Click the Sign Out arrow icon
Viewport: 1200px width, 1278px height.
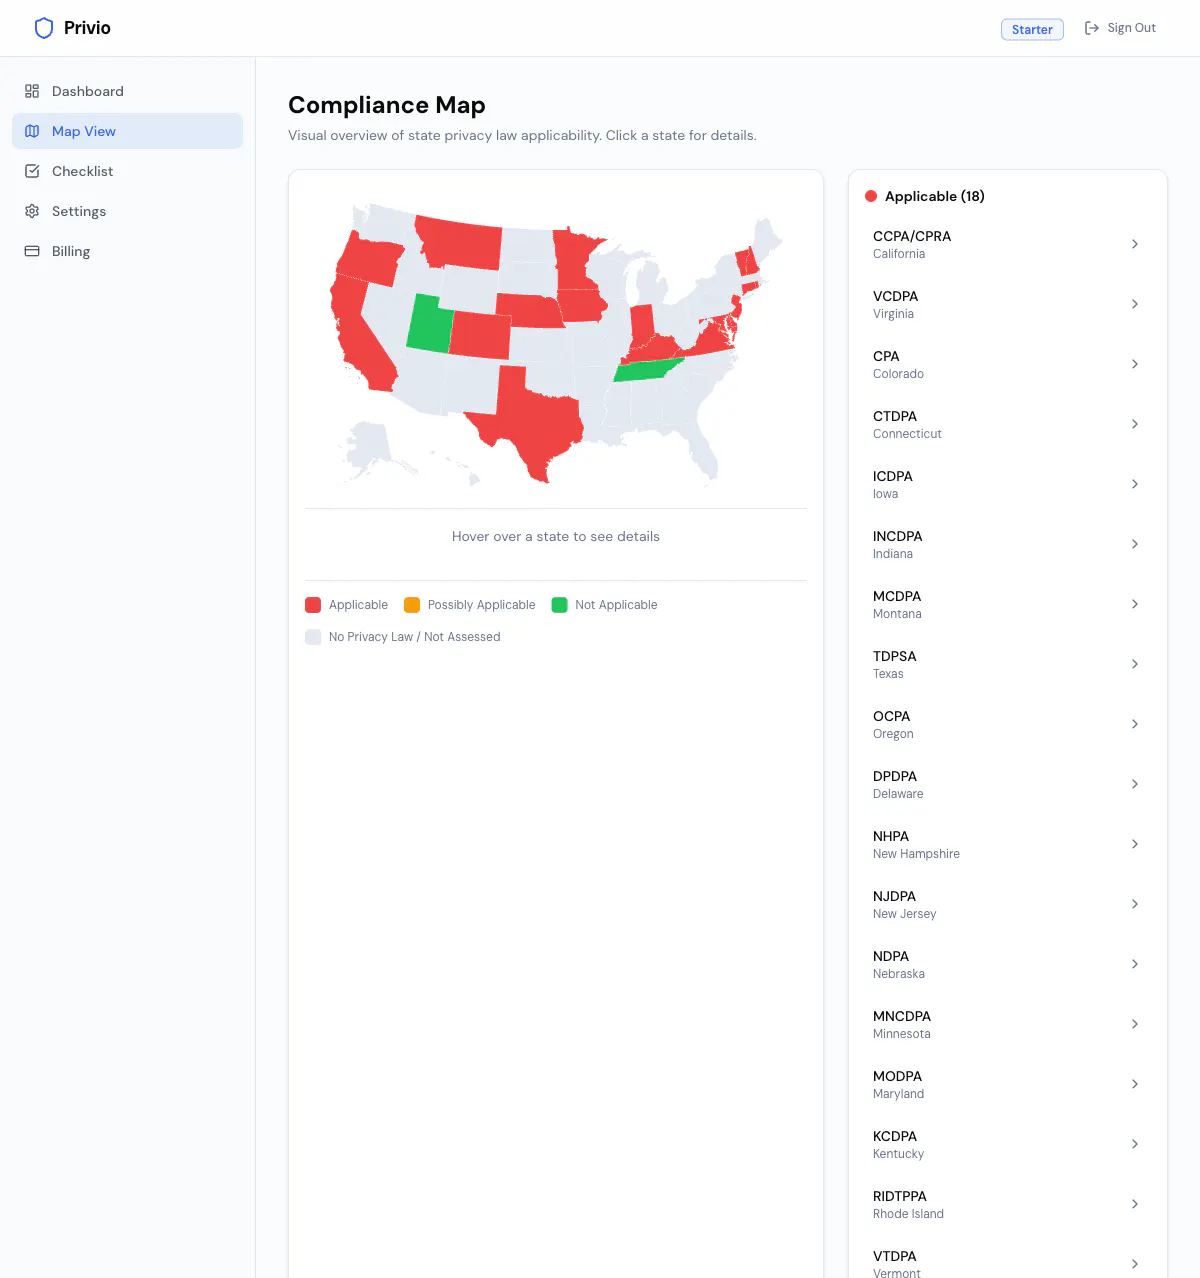(1092, 28)
